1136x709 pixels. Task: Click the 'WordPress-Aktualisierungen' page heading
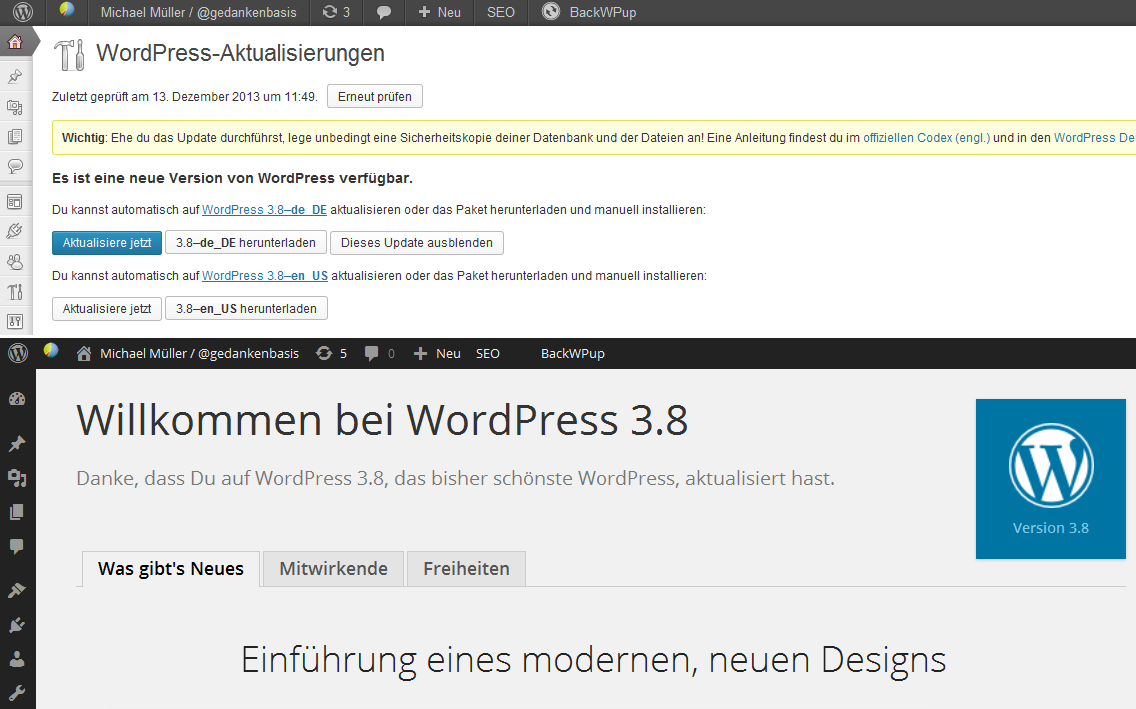coord(241,53)
